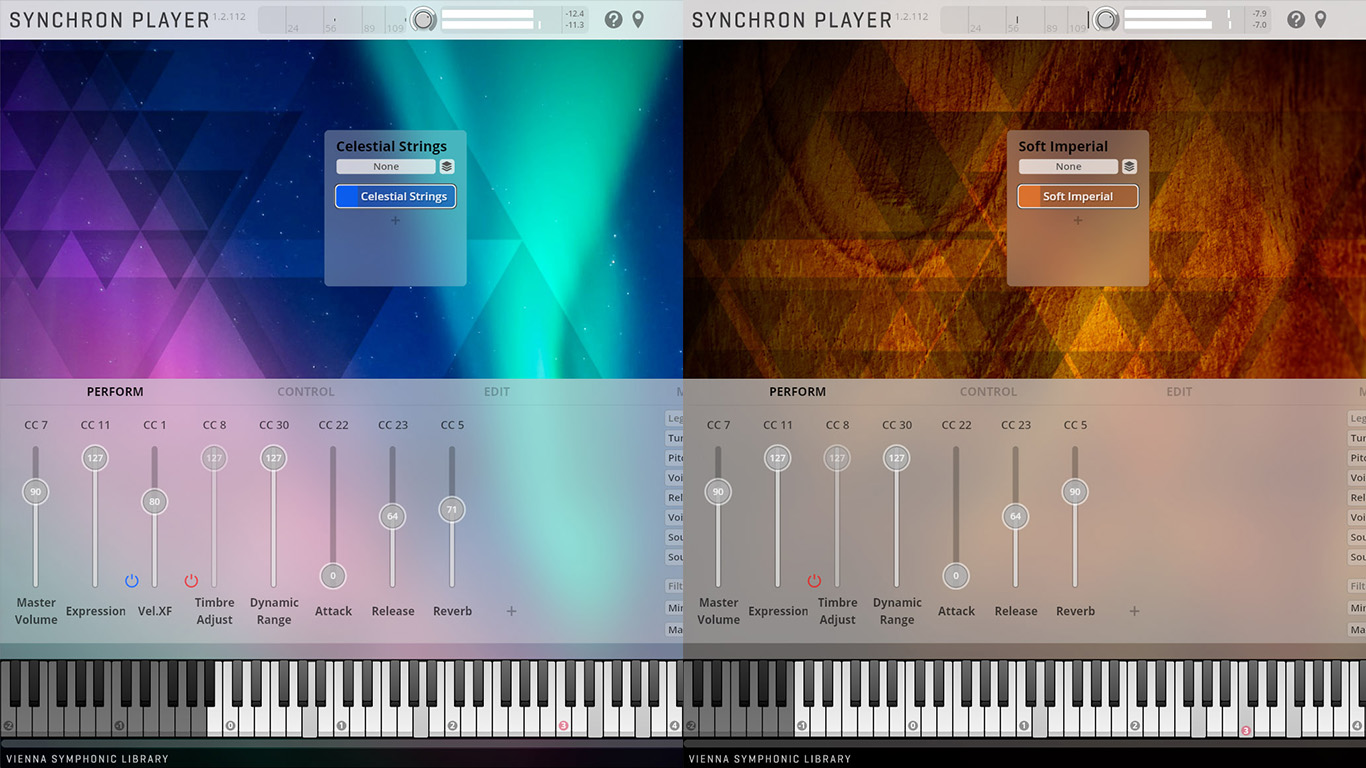The width and height of the screenshot is (1366, 768).
Task: Switch to the CONTROL tab in the right player
Action: tap(988, 392)
